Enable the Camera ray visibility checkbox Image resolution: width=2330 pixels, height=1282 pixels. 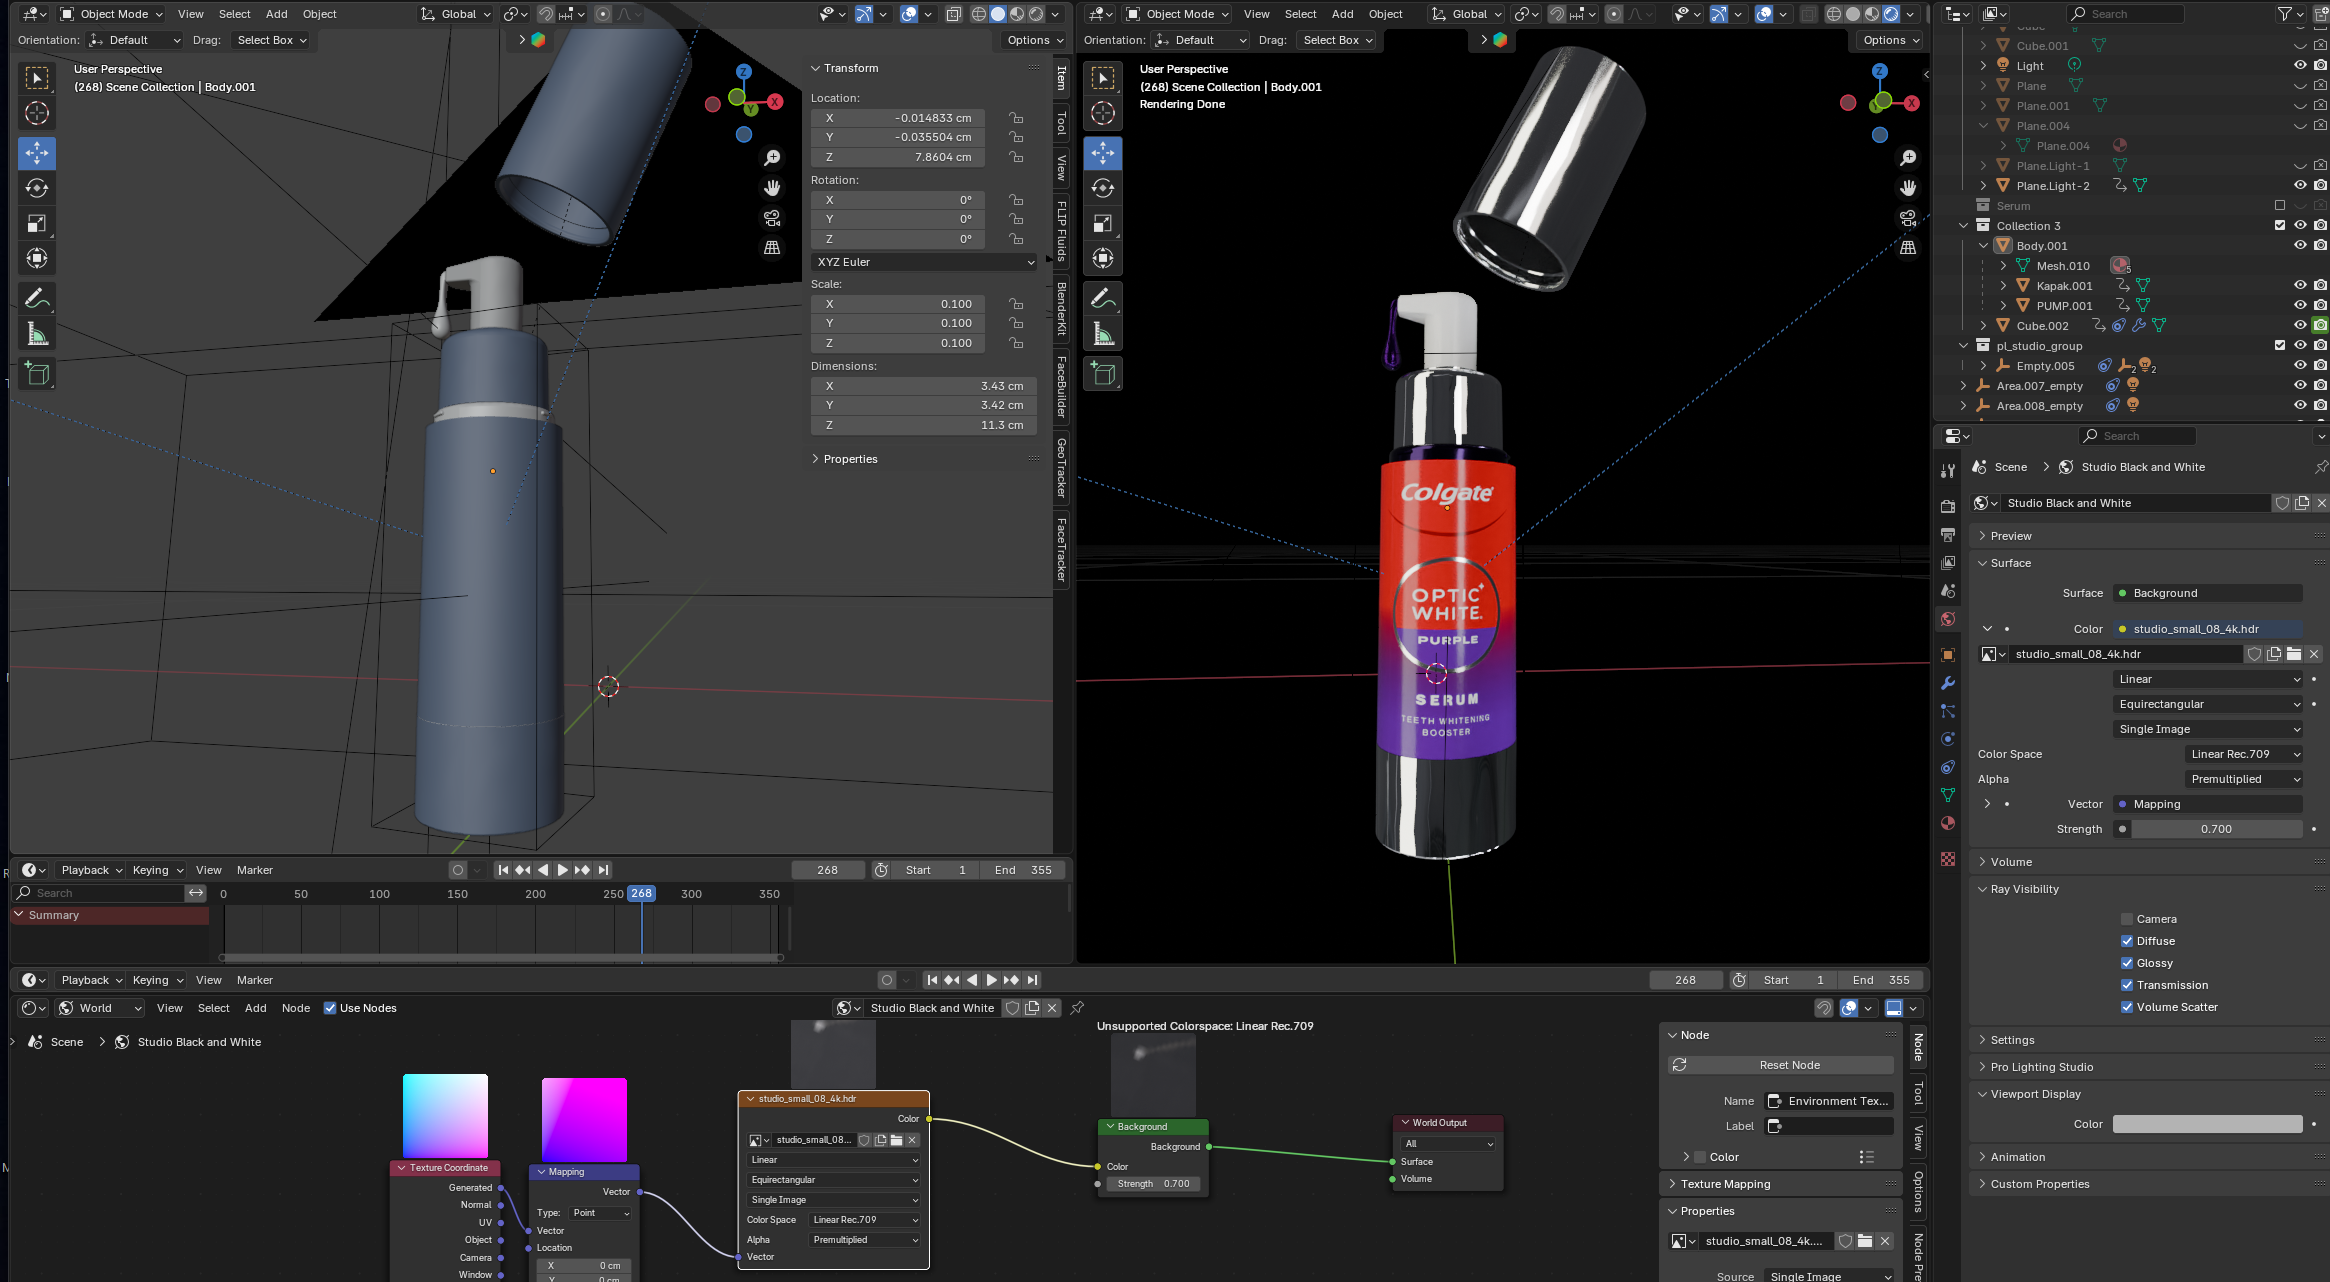coord(2127,919)
